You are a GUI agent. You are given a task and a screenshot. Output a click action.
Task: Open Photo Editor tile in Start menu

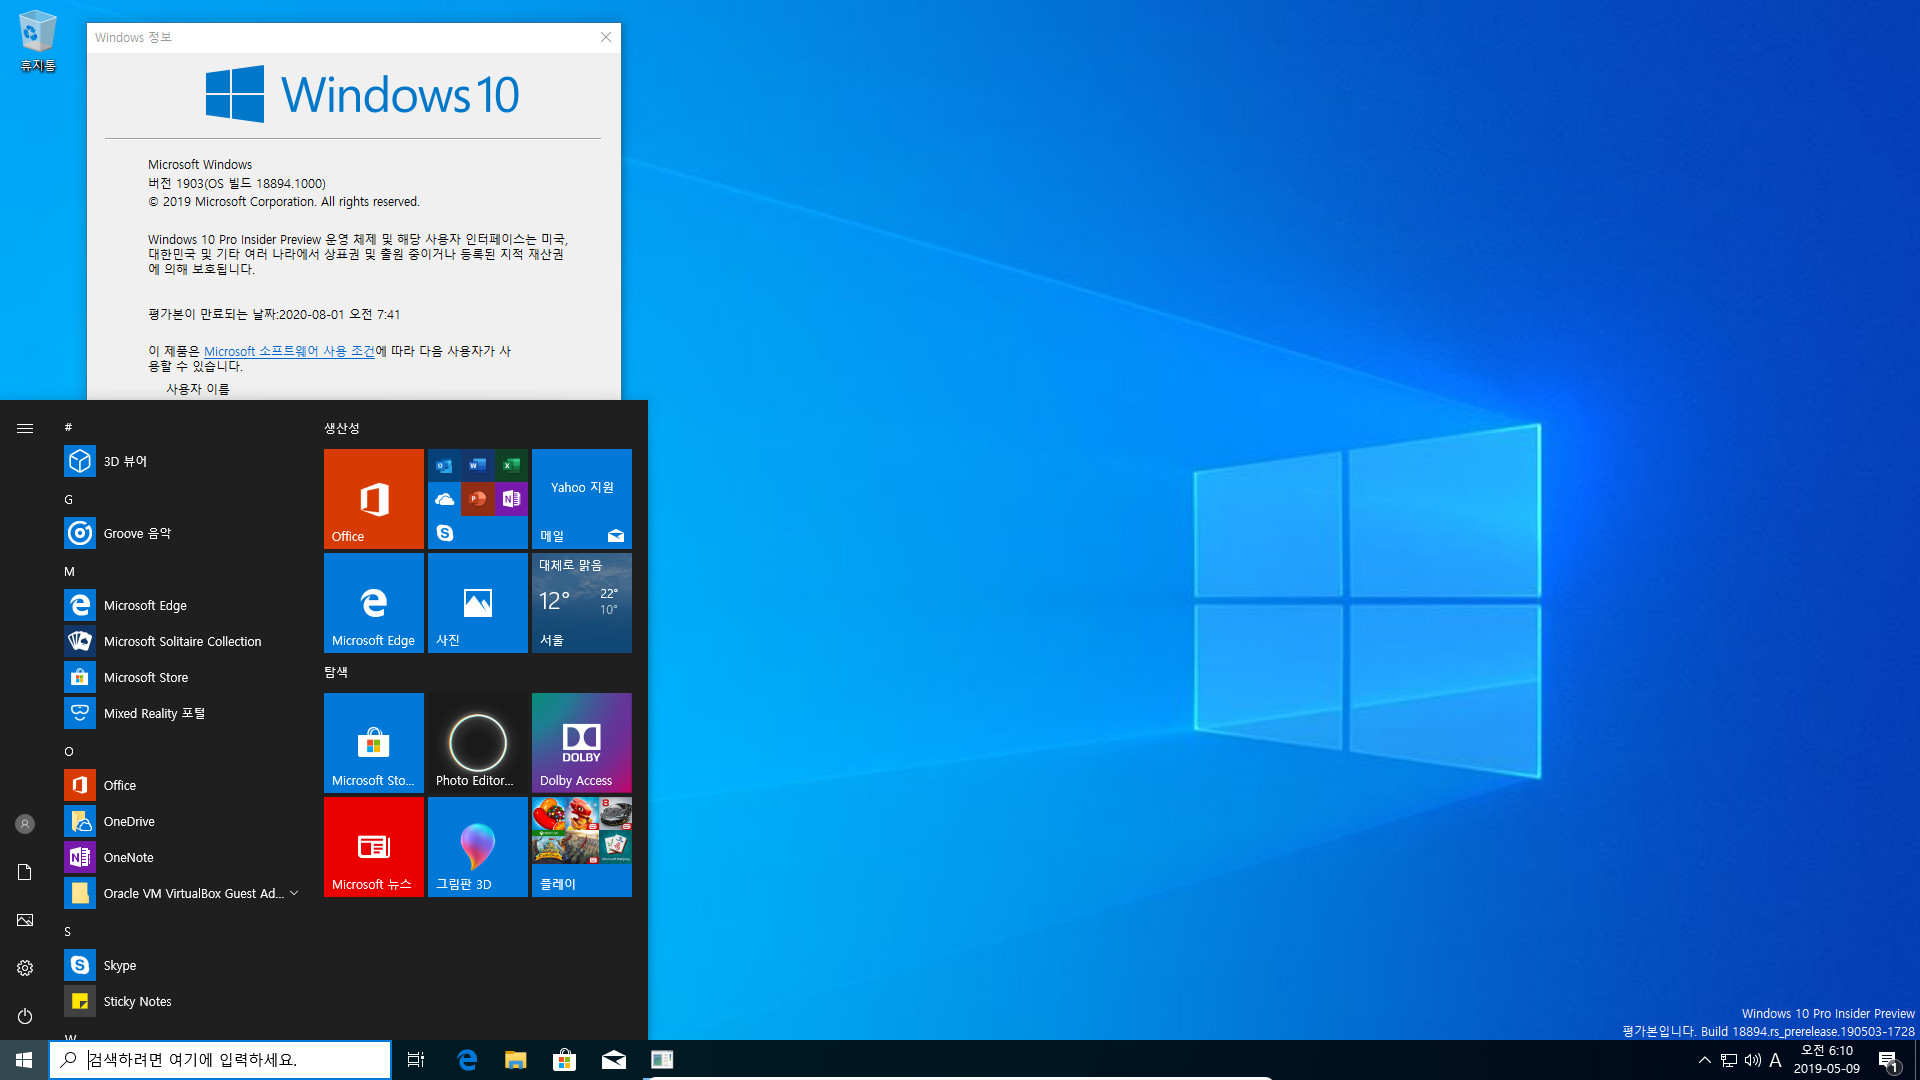pos(477,741)
